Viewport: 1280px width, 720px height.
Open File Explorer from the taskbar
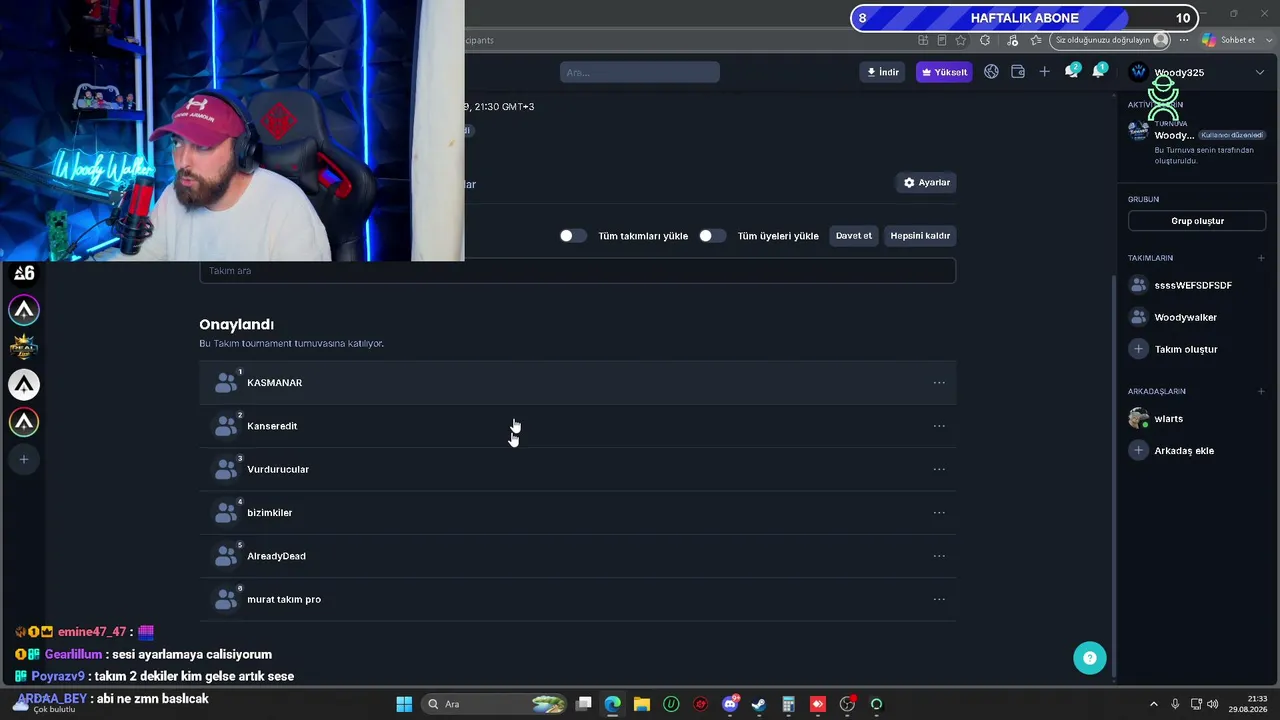coord(641,704)
